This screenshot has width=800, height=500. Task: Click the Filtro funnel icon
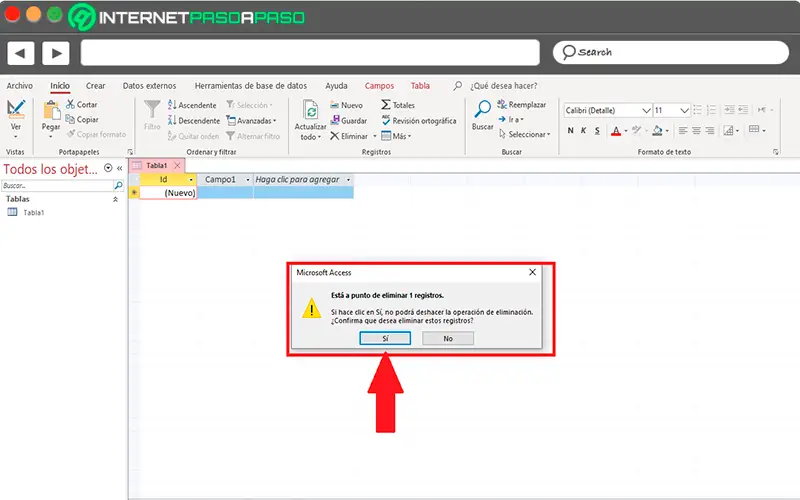(152, 110)
